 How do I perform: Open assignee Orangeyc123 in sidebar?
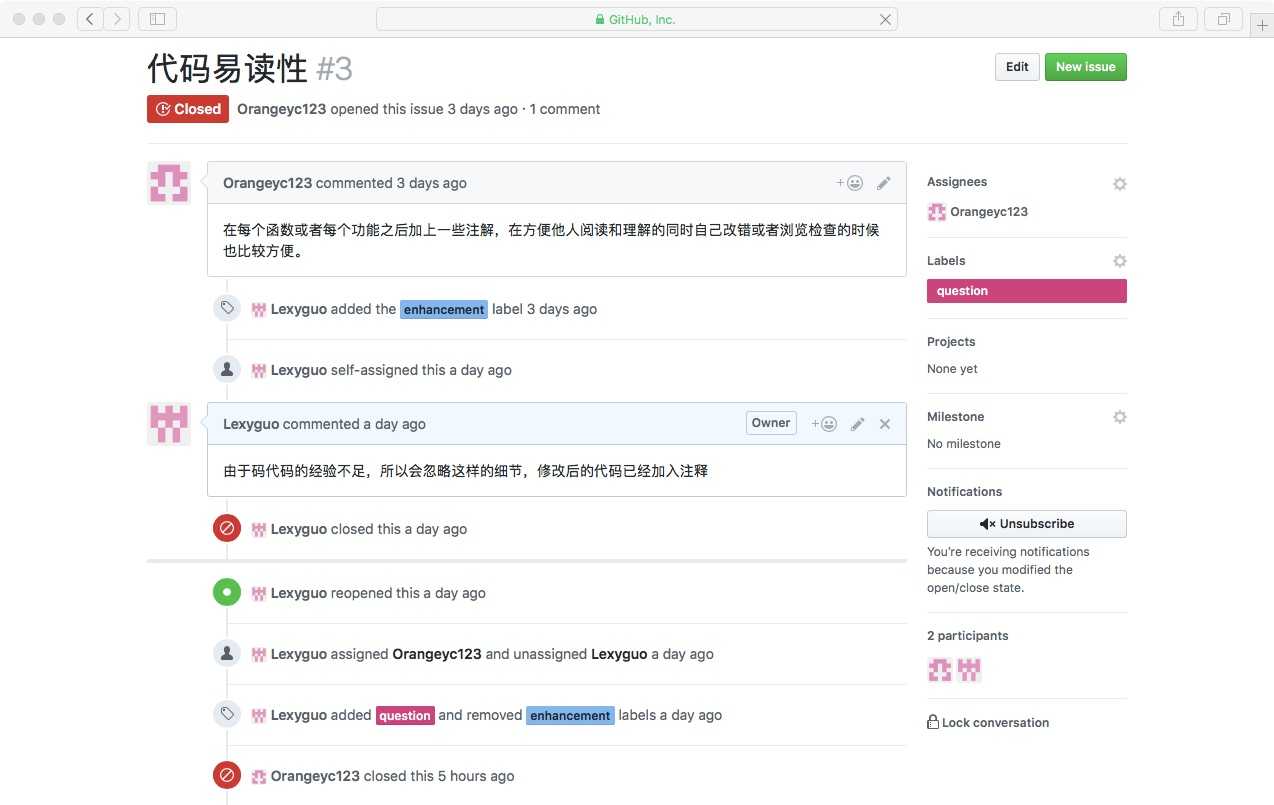977,212
